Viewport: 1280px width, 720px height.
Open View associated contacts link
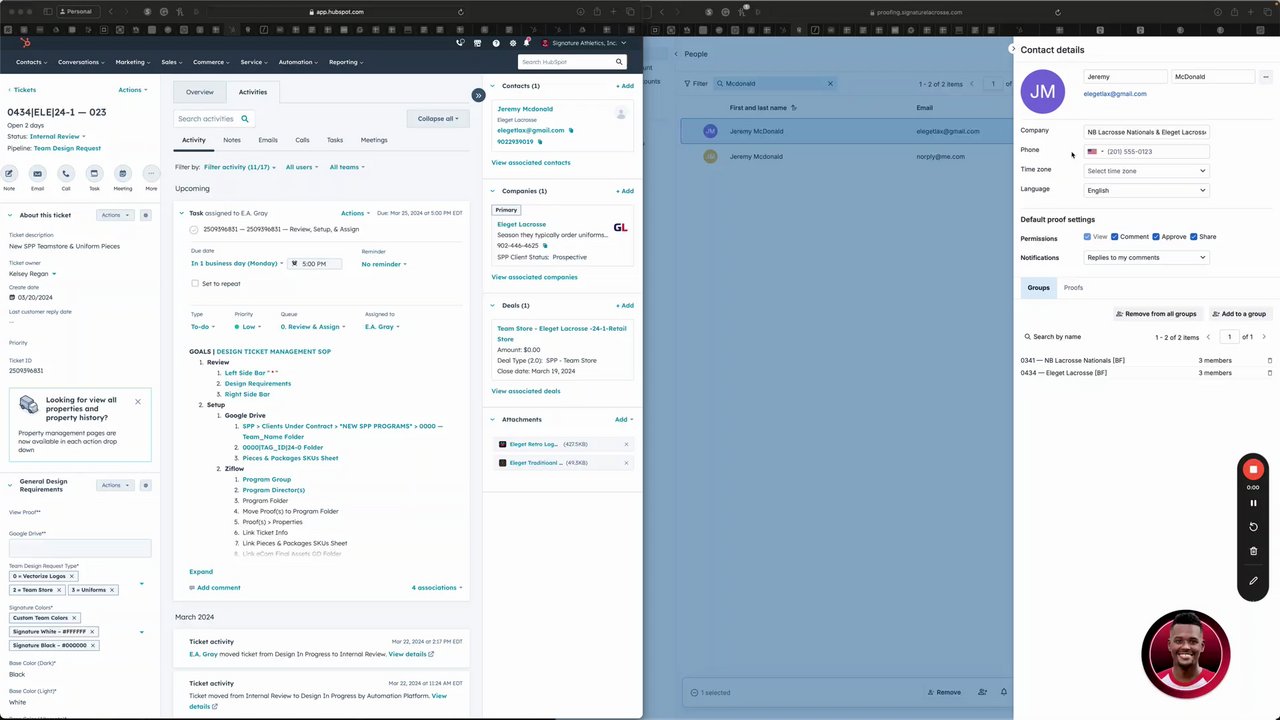531,162
